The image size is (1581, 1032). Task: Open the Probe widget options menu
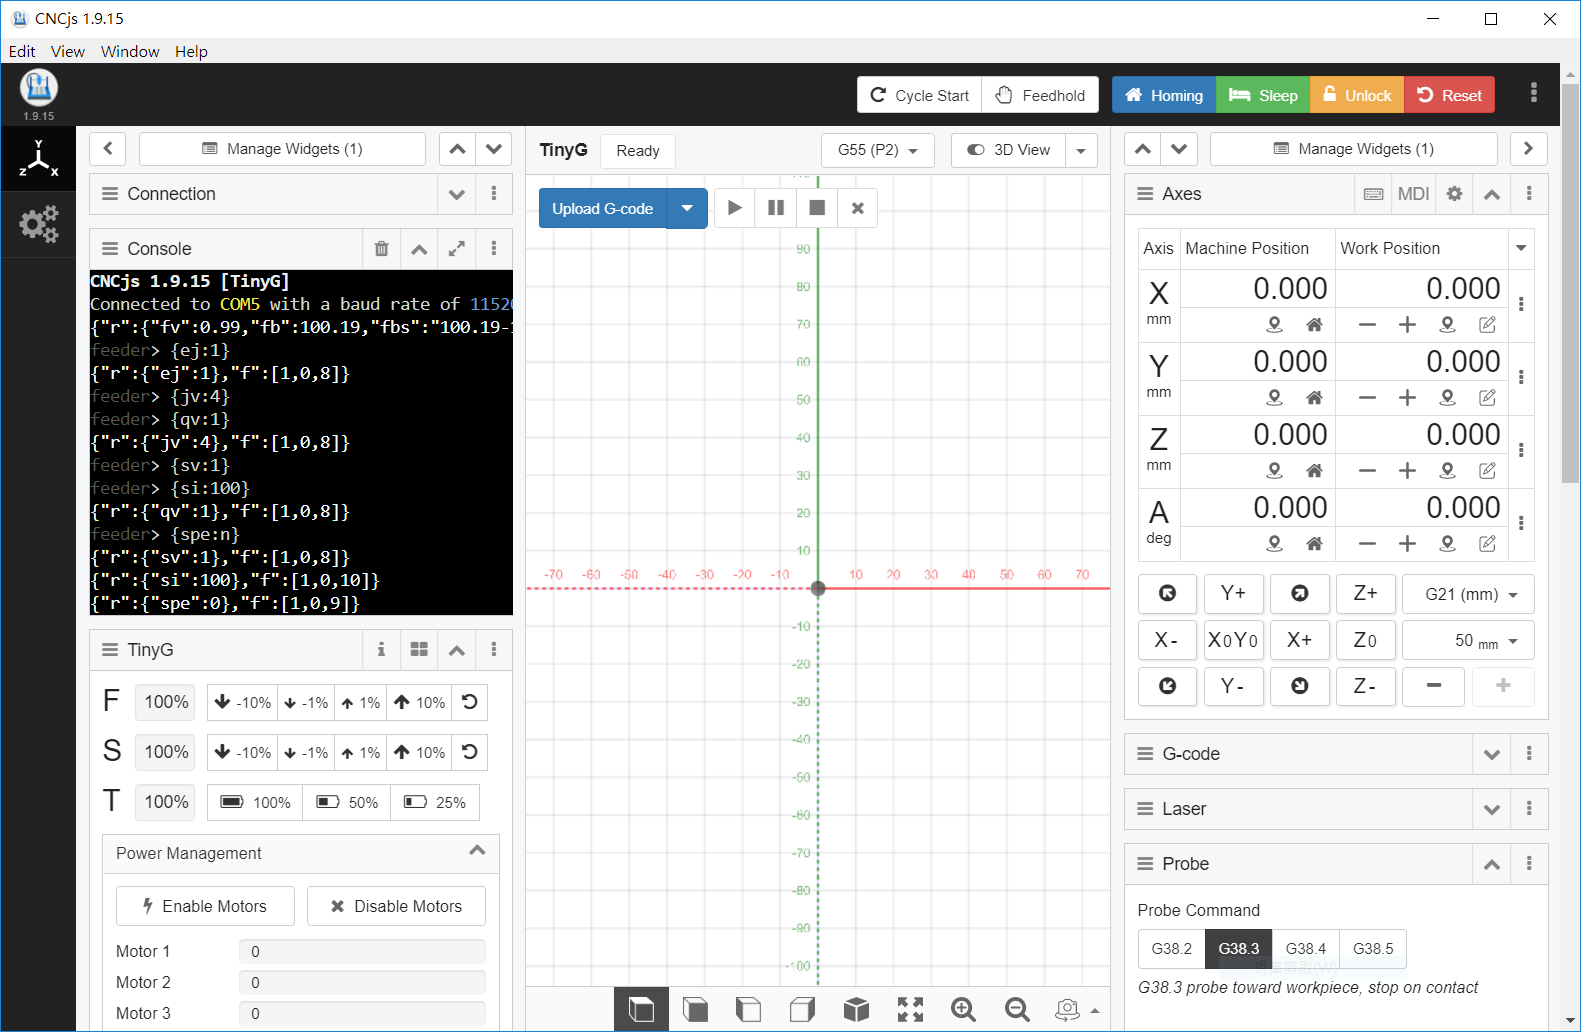click(1529, 864)
